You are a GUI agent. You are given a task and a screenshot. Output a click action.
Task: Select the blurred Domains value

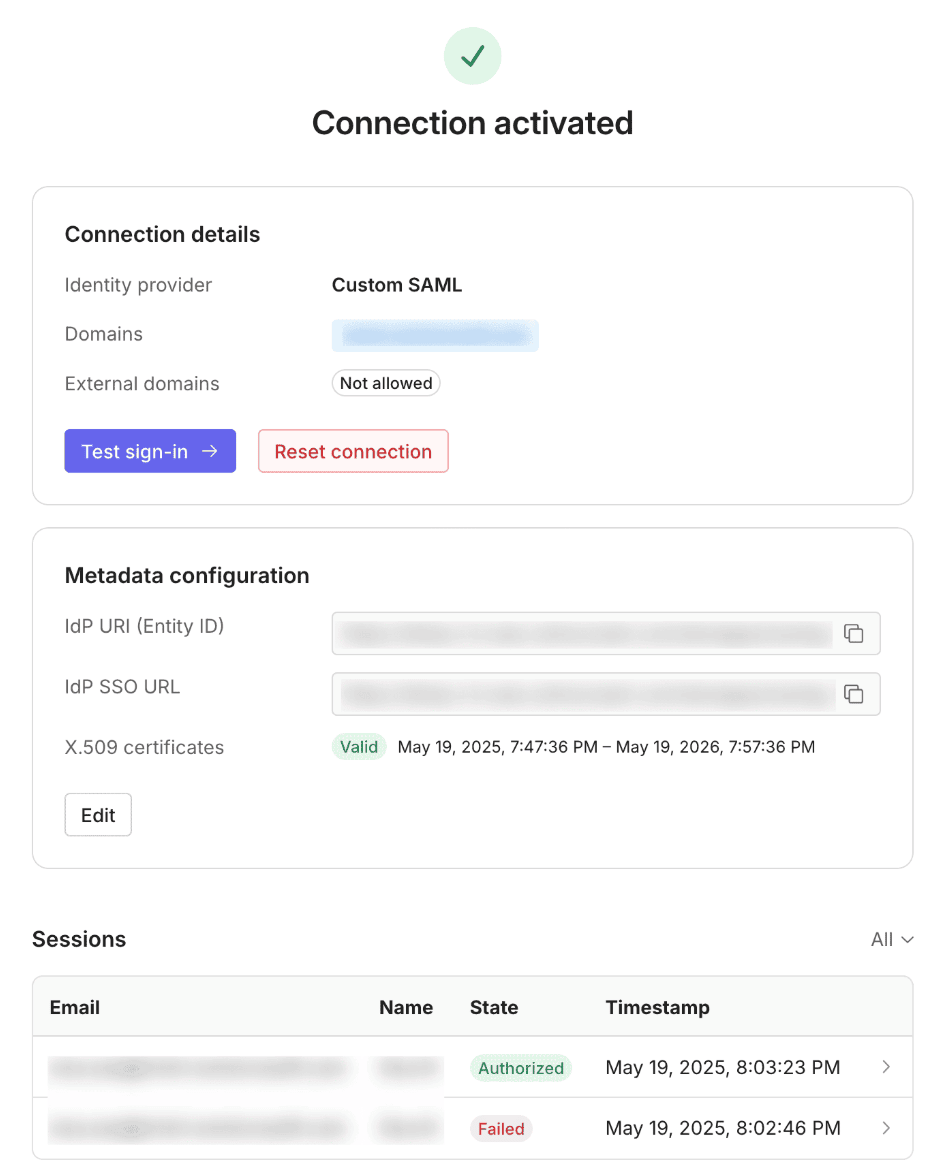point(434,335)
